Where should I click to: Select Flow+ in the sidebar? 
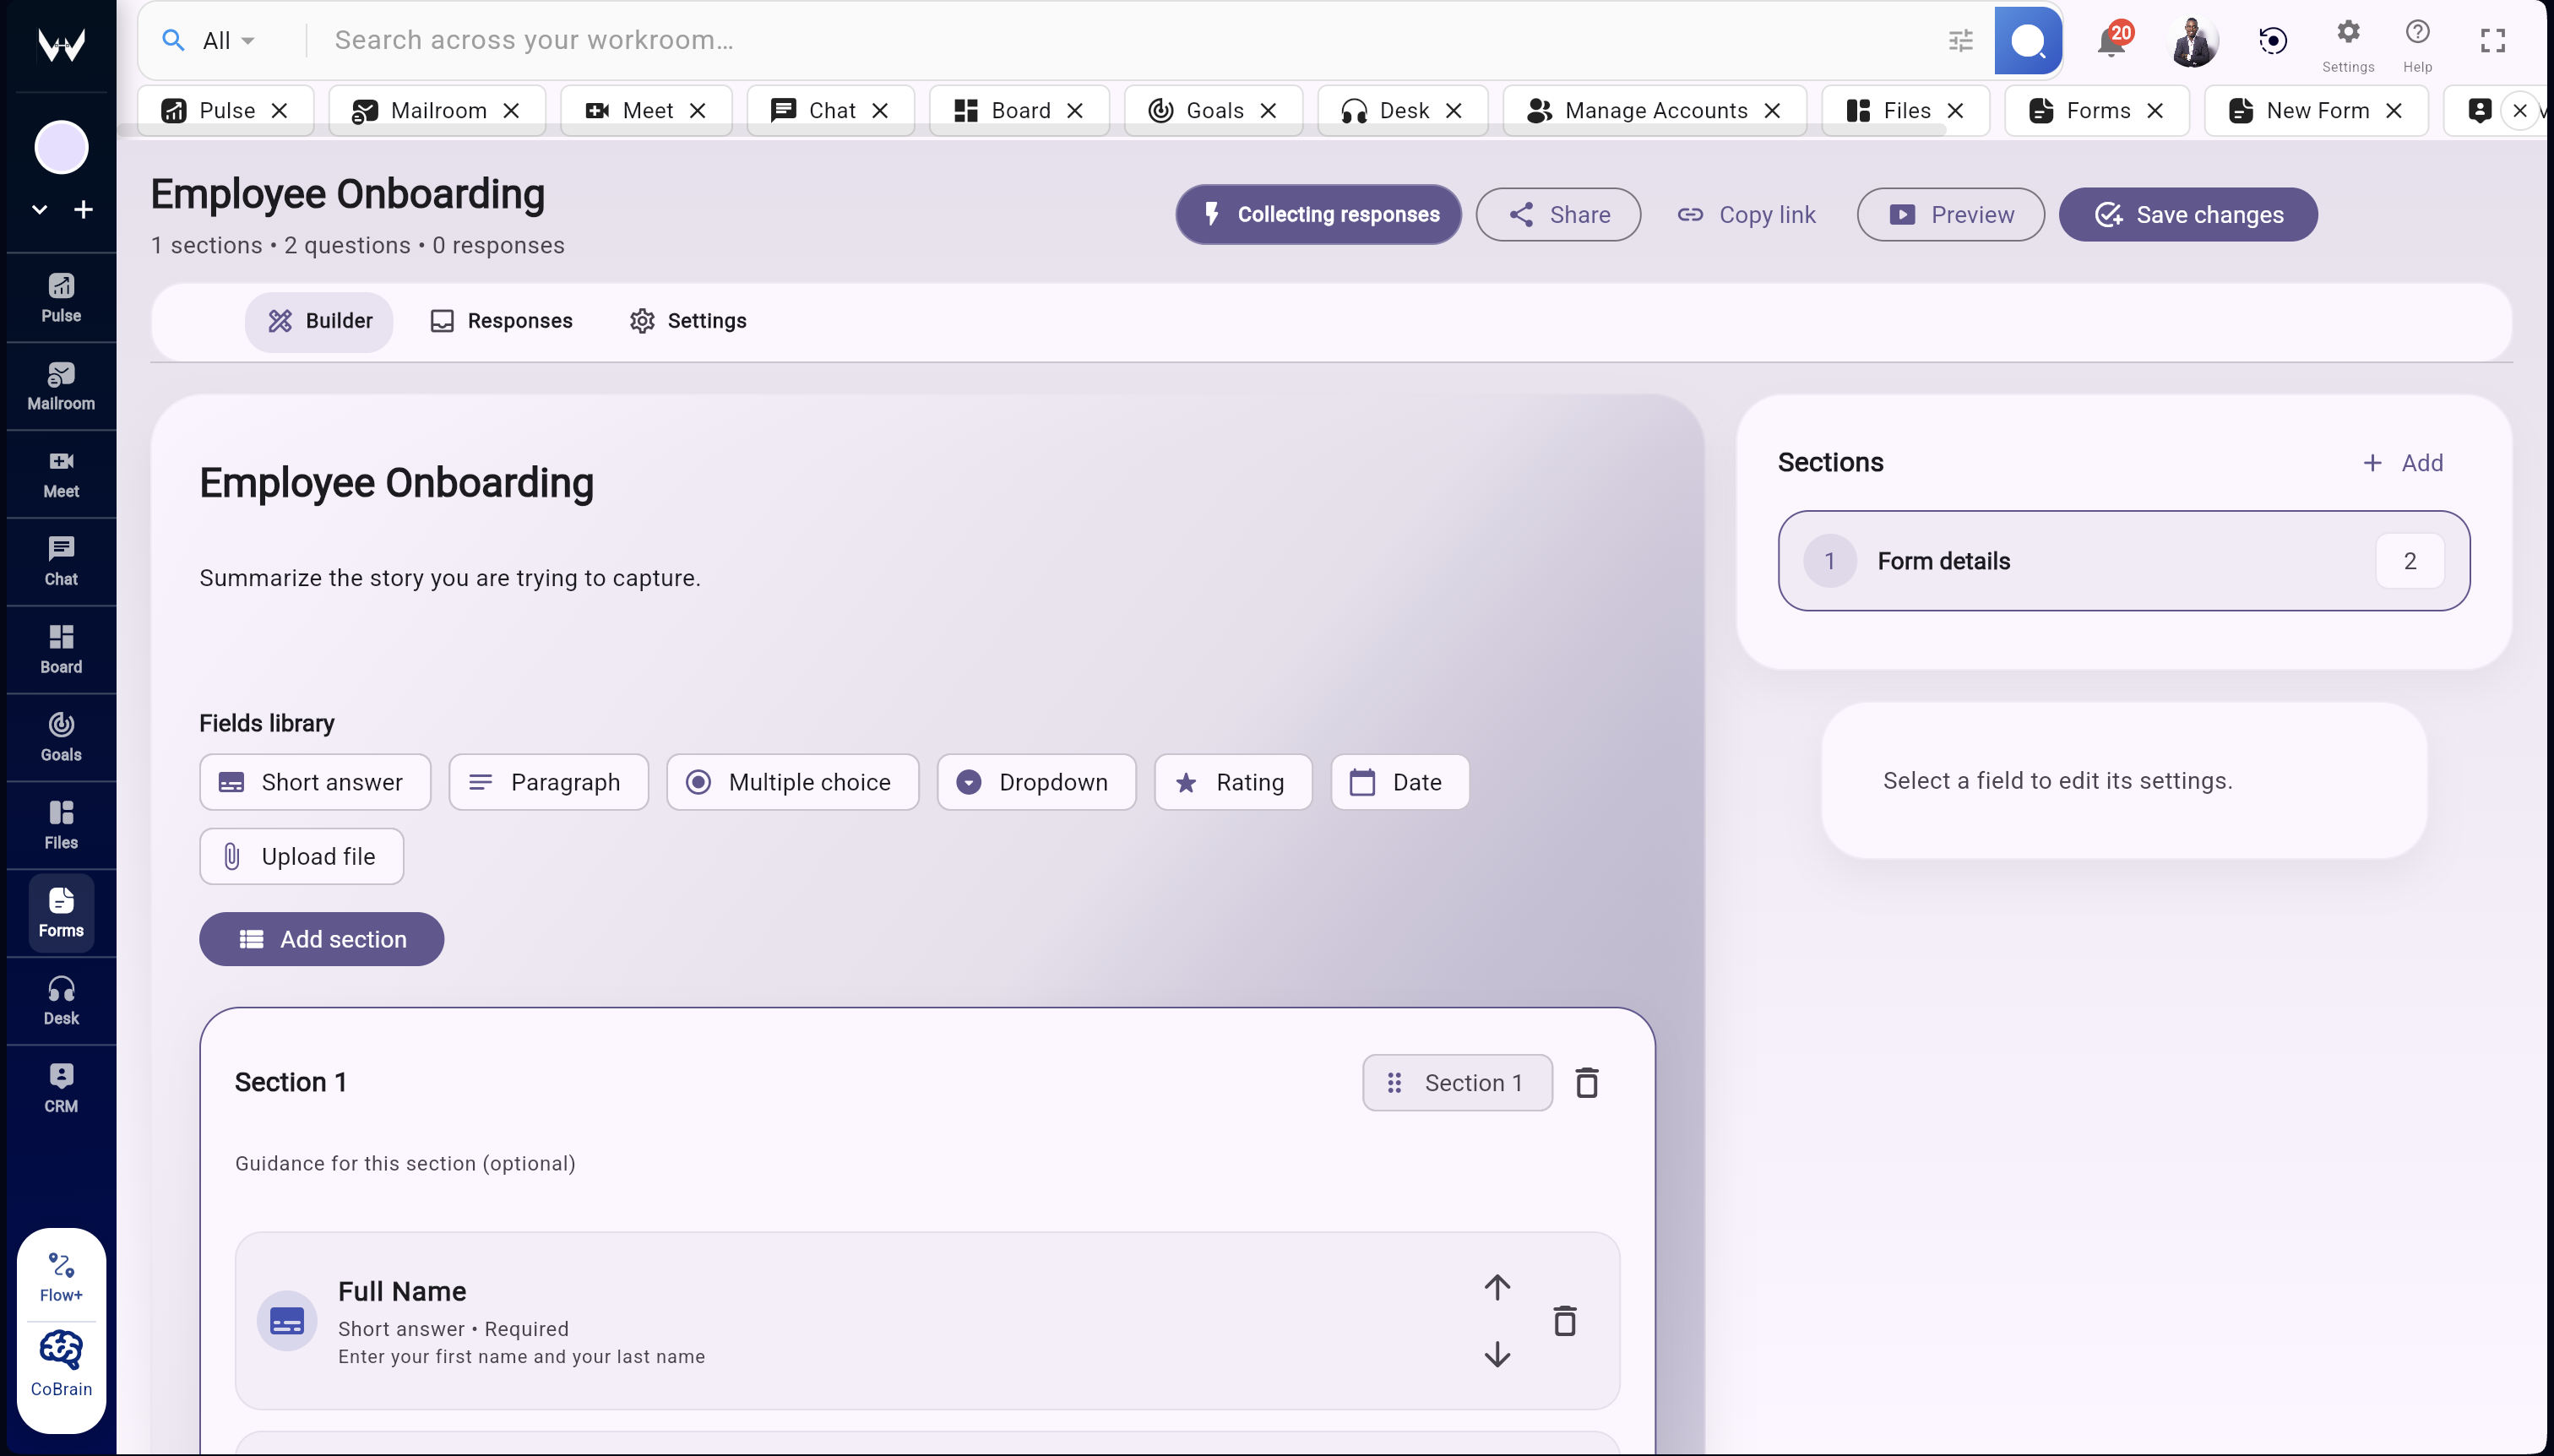tap(61, 1272)
